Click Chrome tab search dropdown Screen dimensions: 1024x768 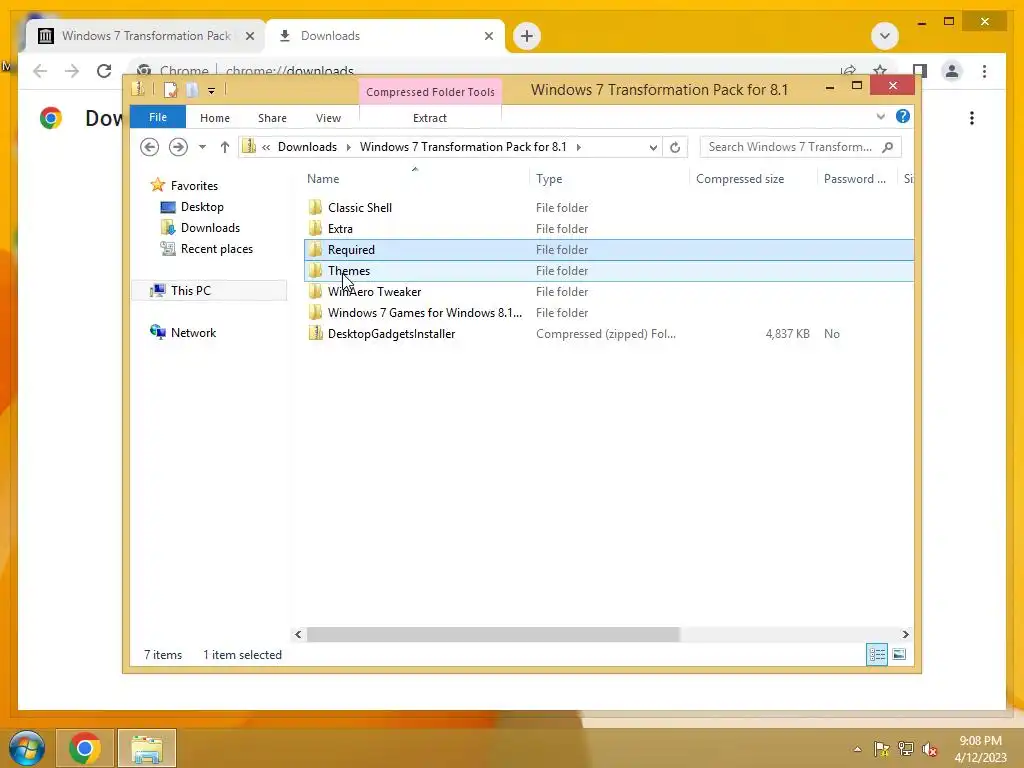click(885, 36)
